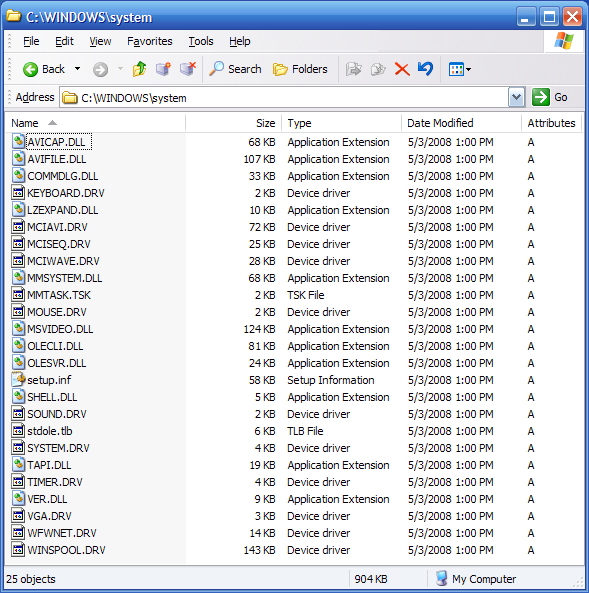Select the WFWNET.DRV file name
589x593 pixels.
62,533
